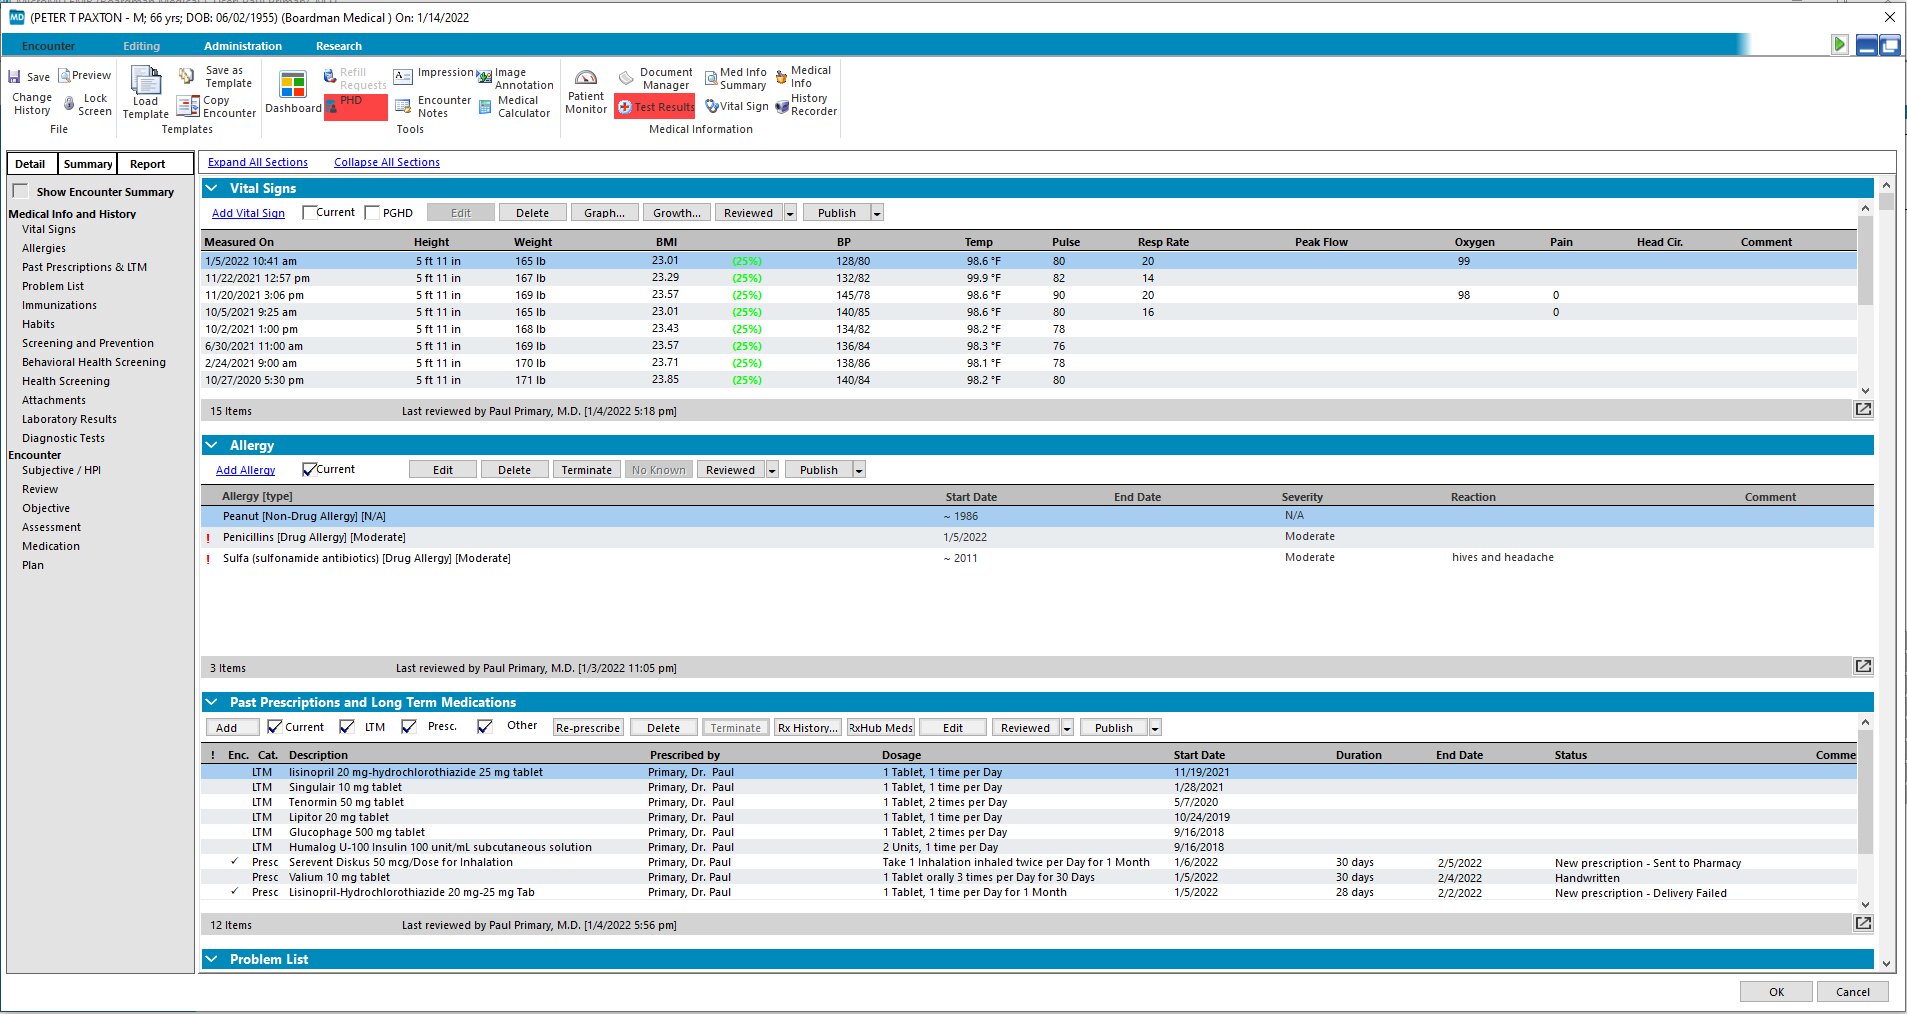The width and height of the screenshot is (1907, 1014).
Task: Pop out the Allergy section panel
Action: pyautogui.click(x=1863, y=667)
